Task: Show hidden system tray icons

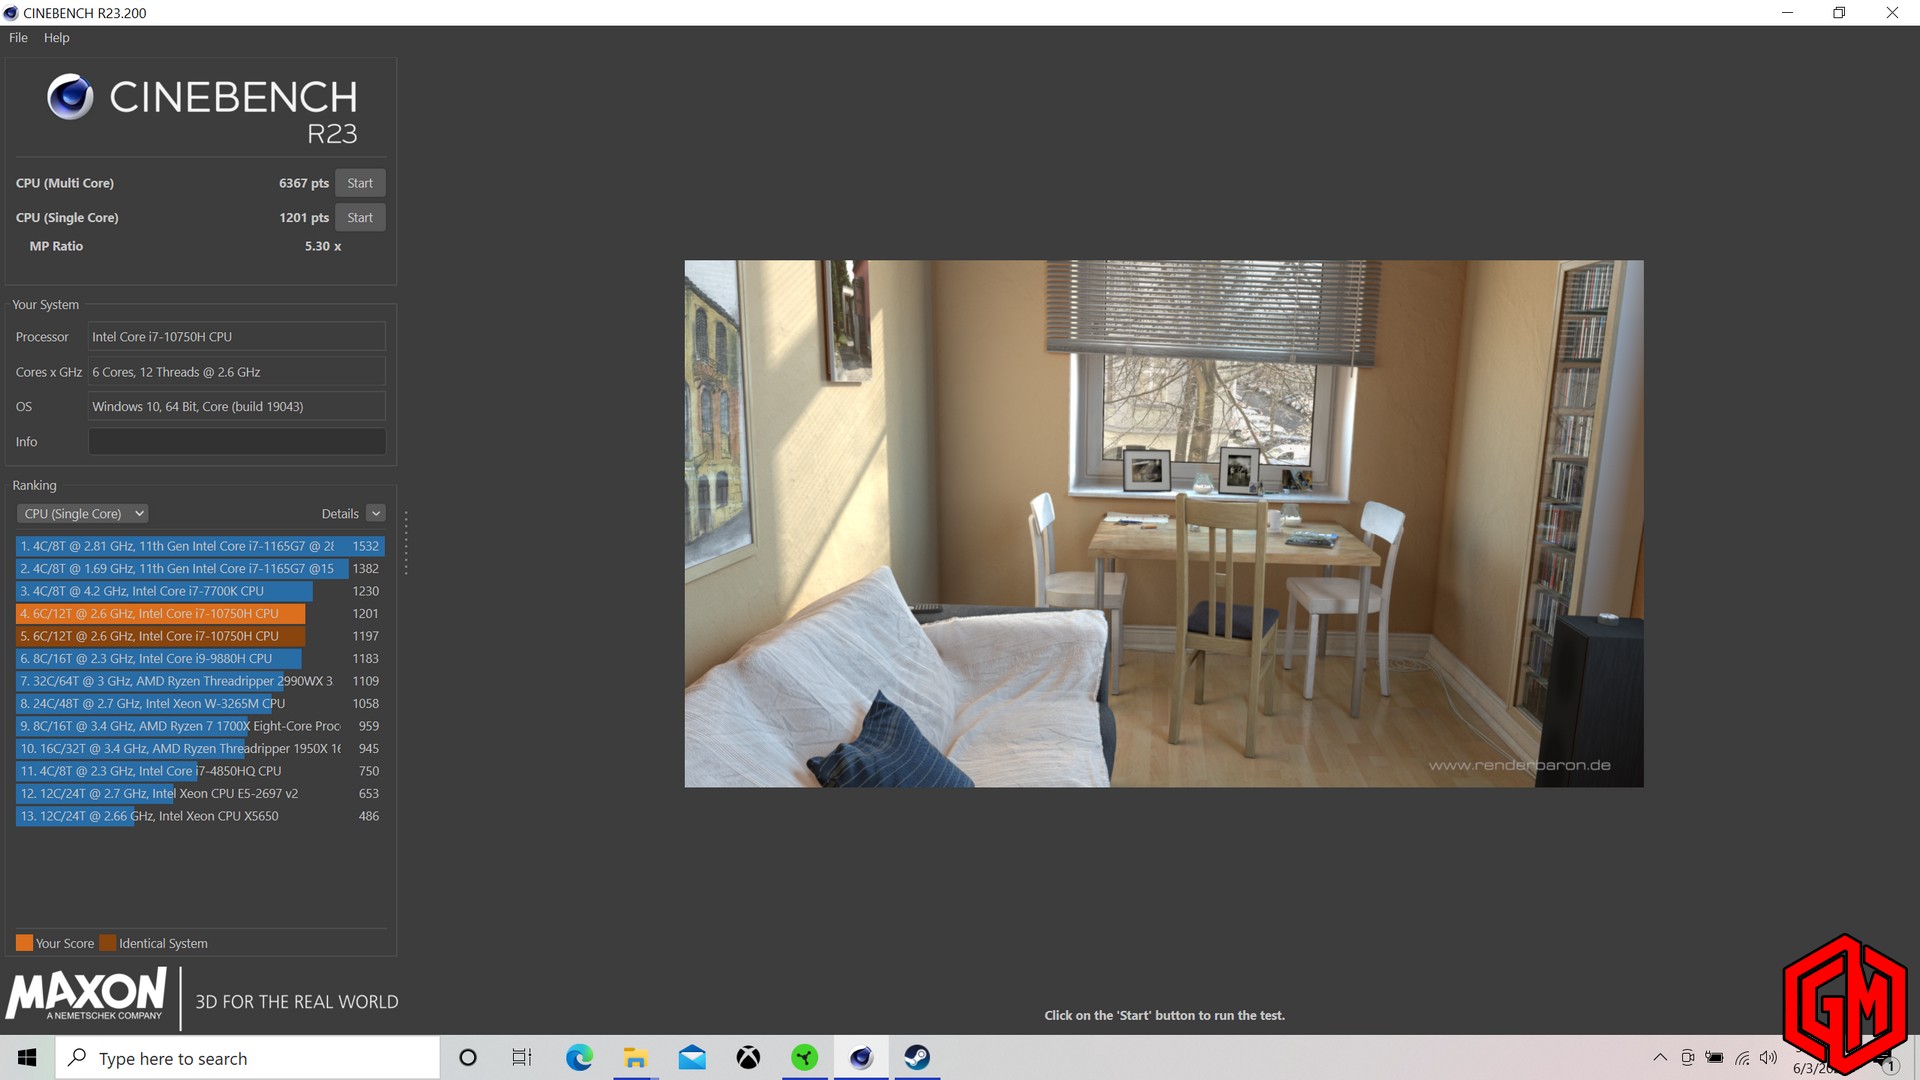Action: [1660, 1058]
